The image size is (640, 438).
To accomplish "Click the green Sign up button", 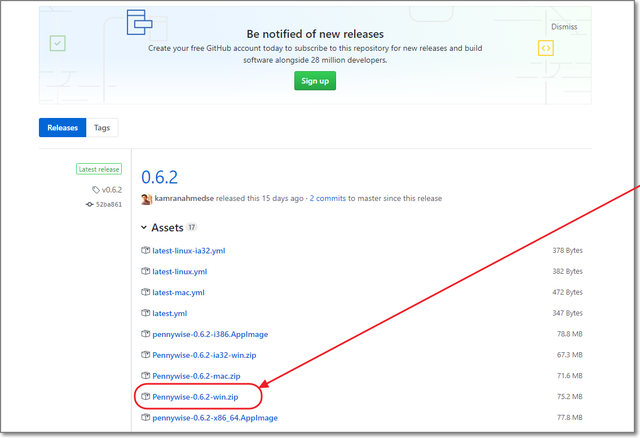I will click(315, 80).
